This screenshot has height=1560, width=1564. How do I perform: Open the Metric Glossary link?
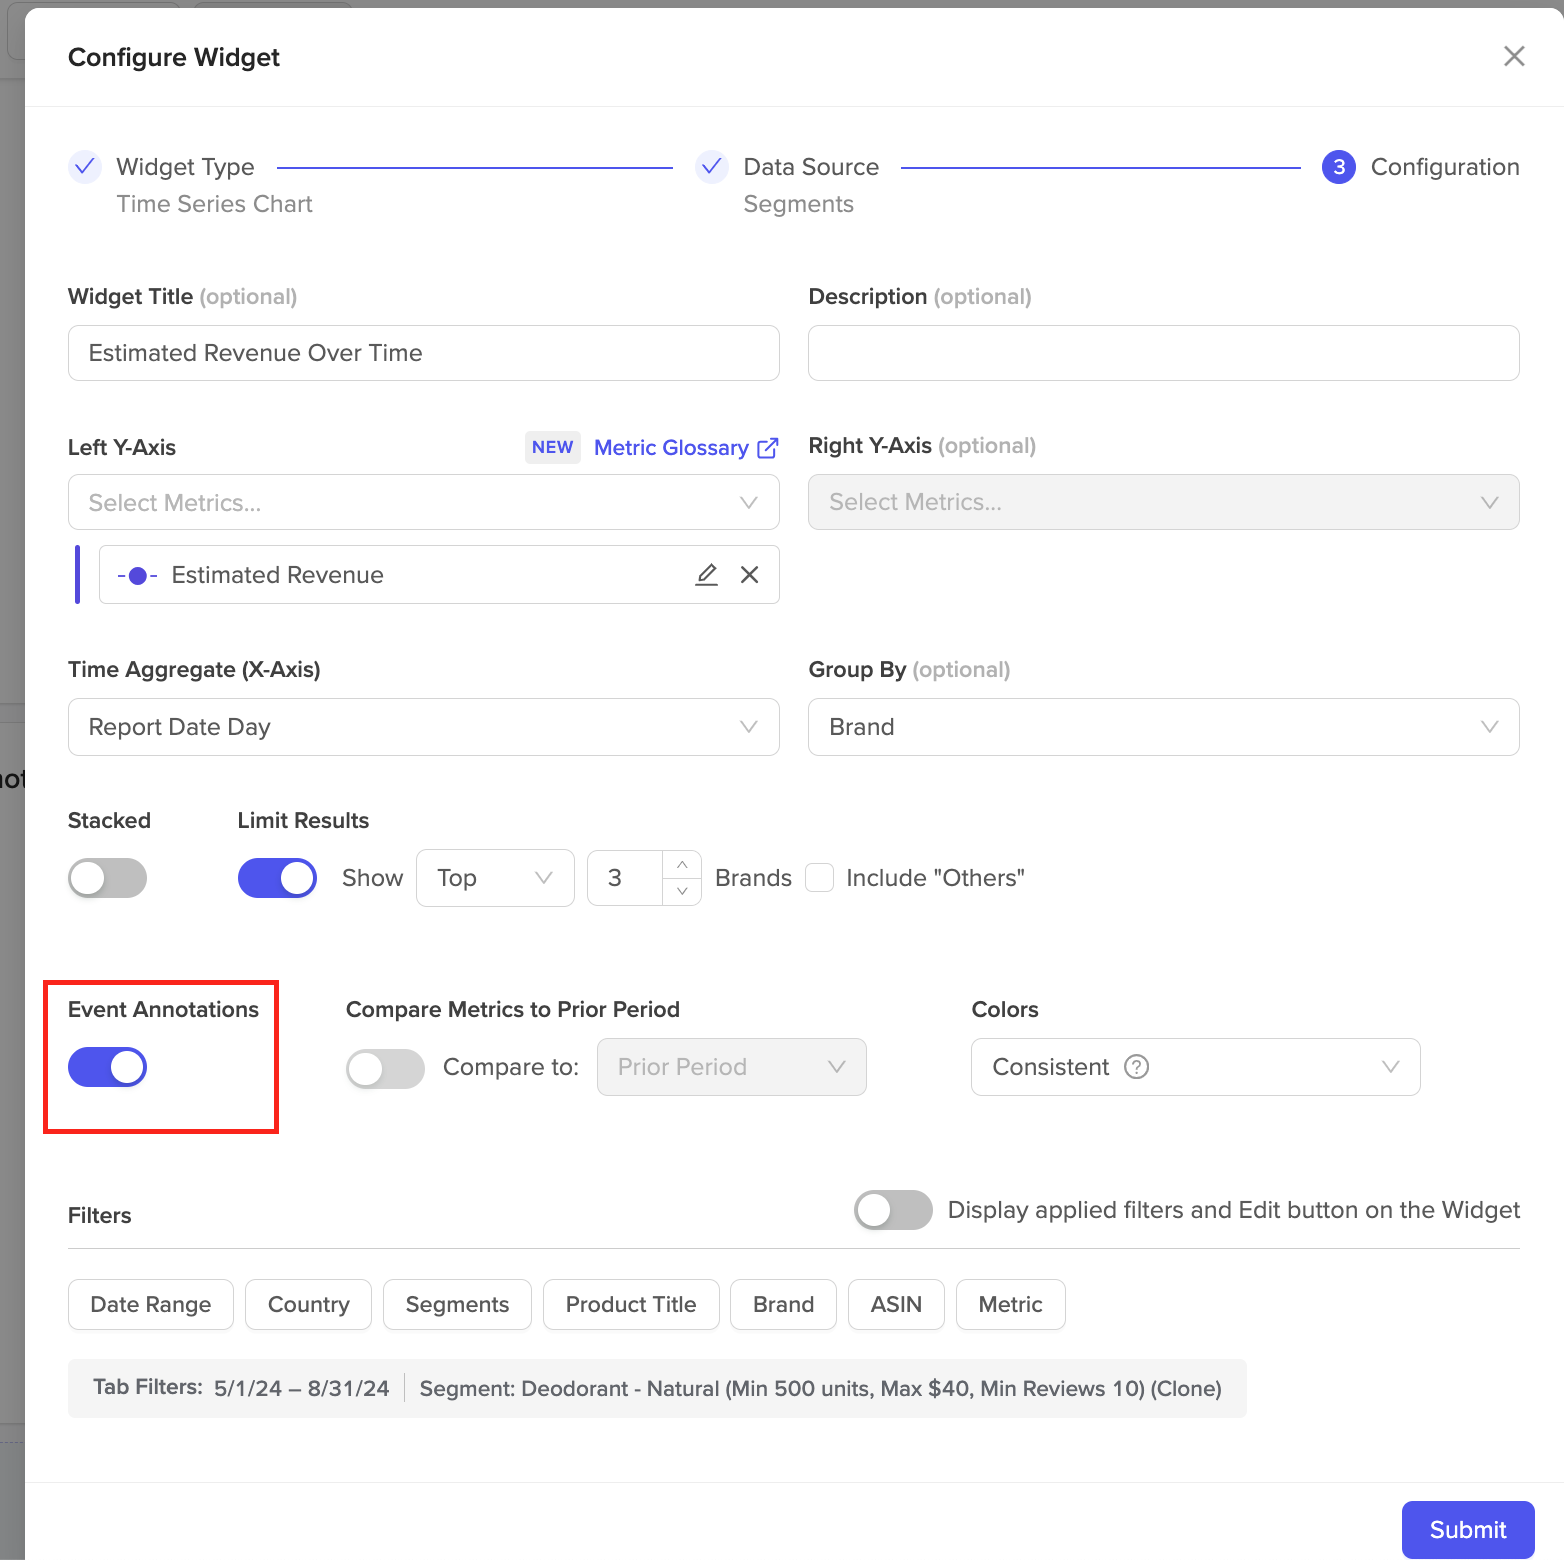[x=671, y=448]
